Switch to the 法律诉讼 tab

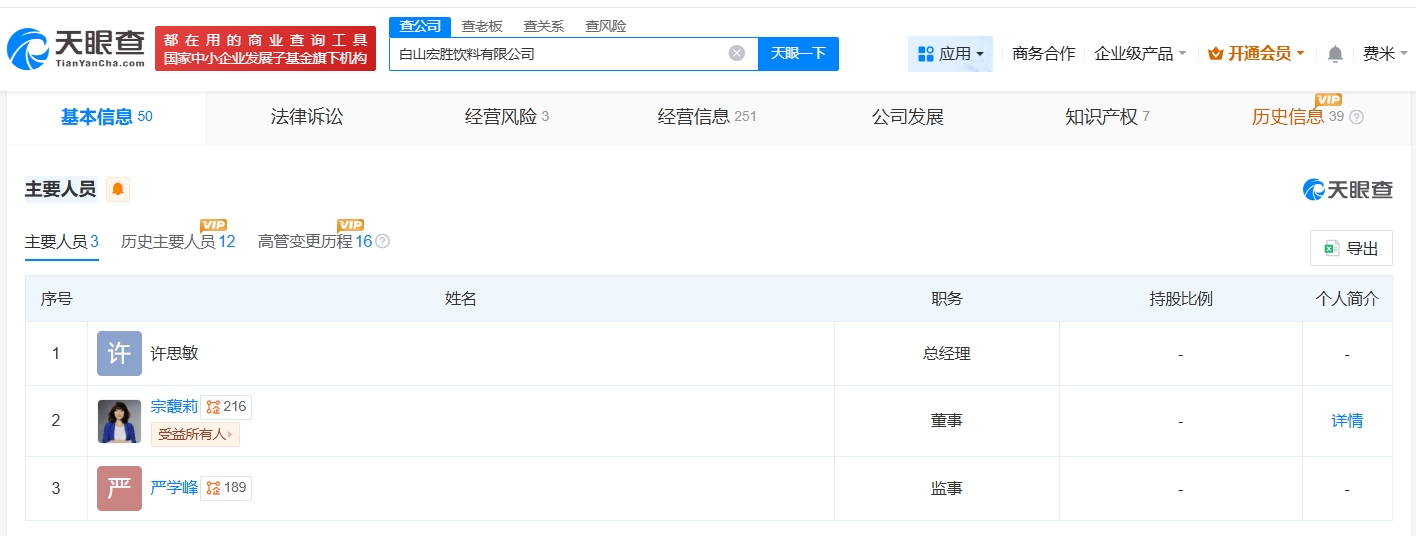(307, 117)
